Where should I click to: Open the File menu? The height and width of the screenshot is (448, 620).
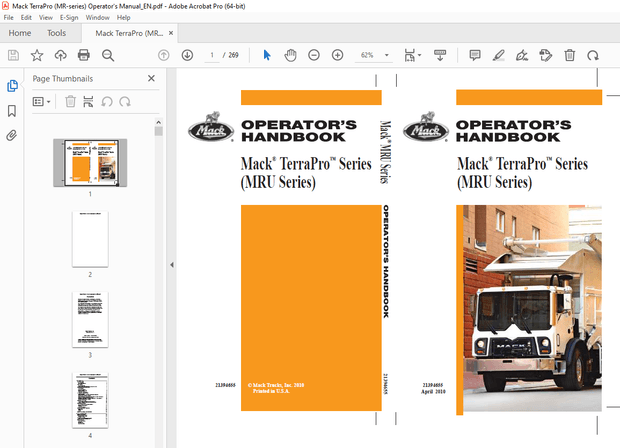point(8,17)
